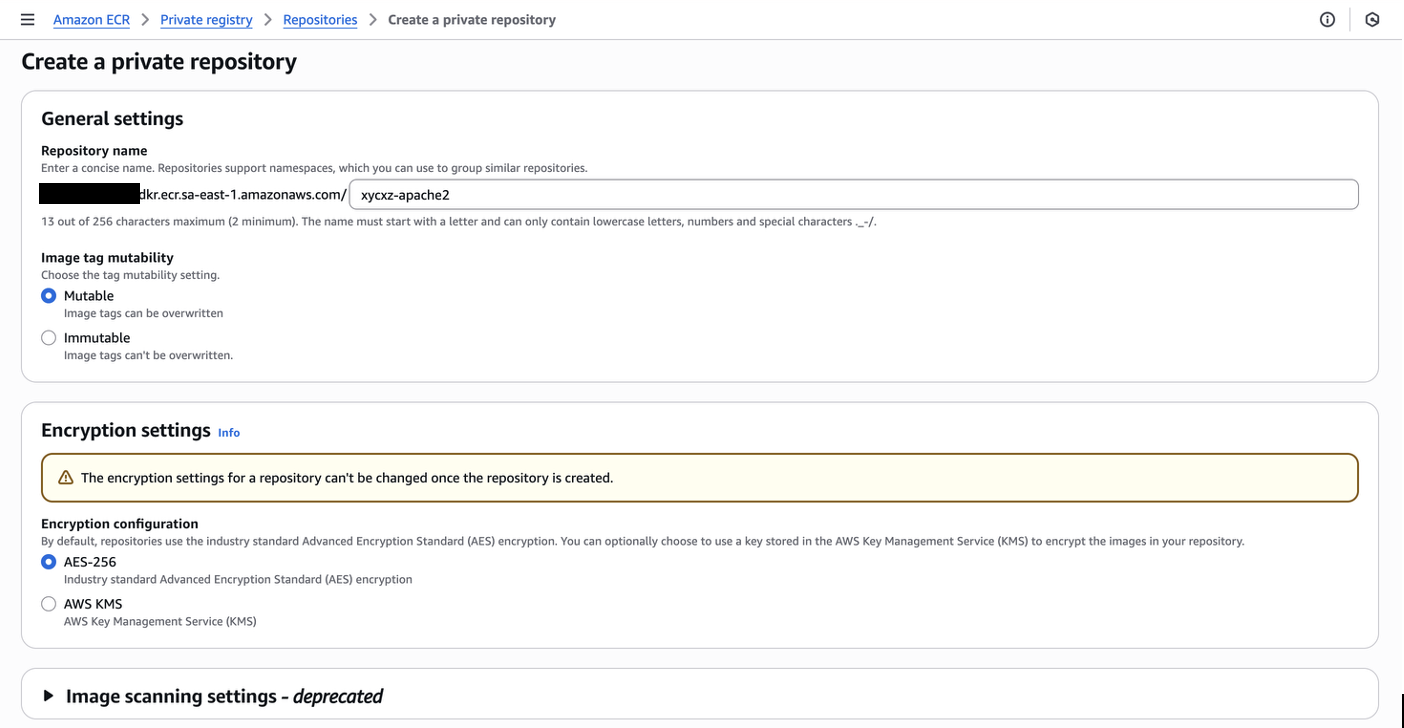Click the Create a private repository breadcrumb label
This screenshot has width=1404, height=728.
coord(471,19)
